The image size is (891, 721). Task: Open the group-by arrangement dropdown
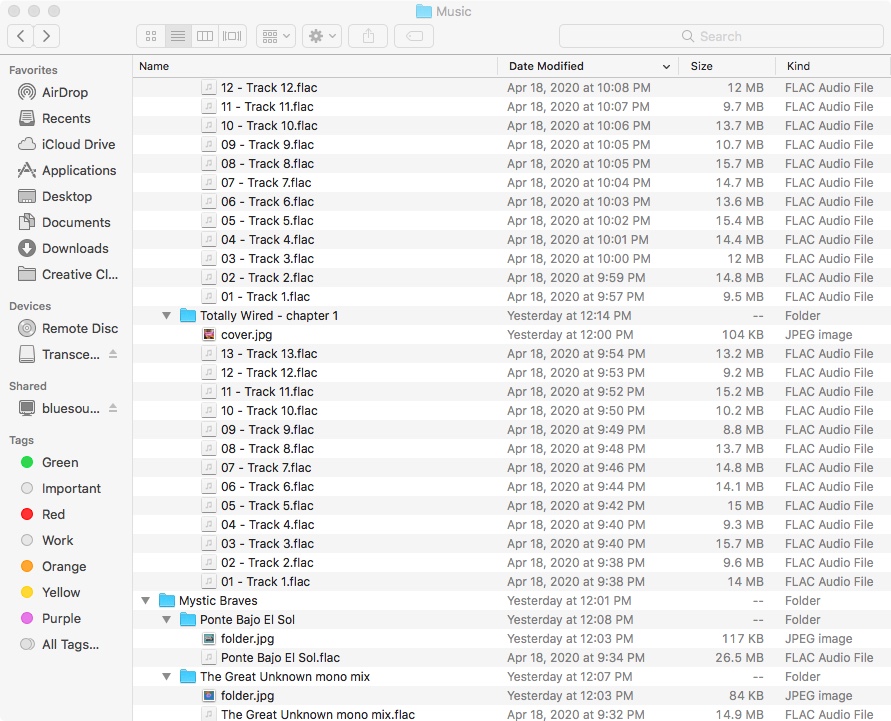[275, 36]
